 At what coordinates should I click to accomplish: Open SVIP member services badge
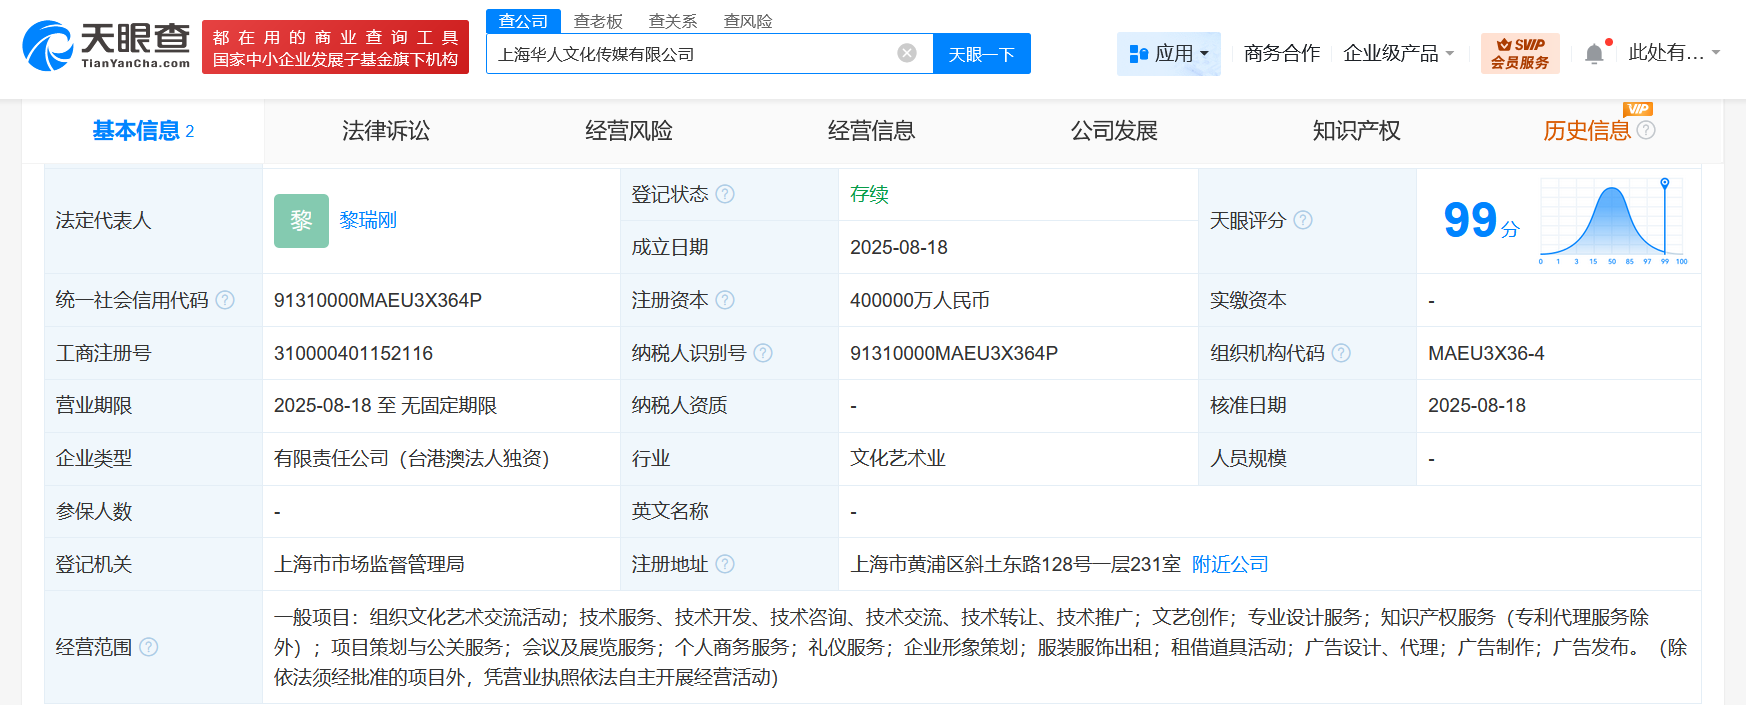[x=1519, y=54]
